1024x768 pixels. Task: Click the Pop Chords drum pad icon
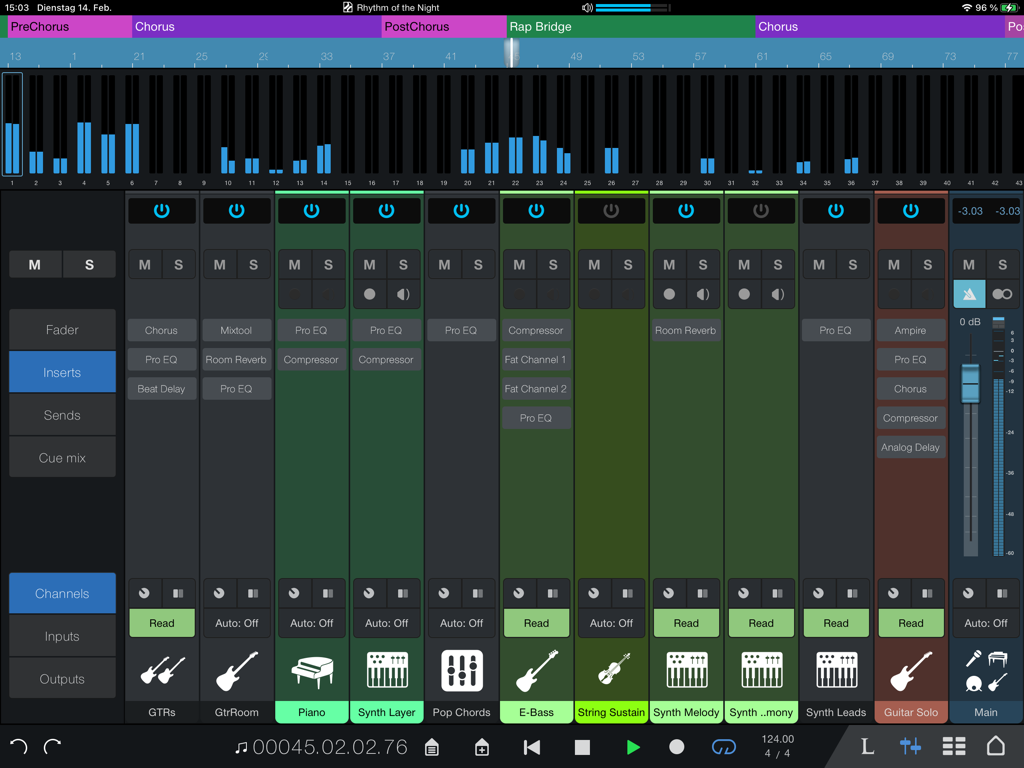pyautogui.click(x=461, y=670)
